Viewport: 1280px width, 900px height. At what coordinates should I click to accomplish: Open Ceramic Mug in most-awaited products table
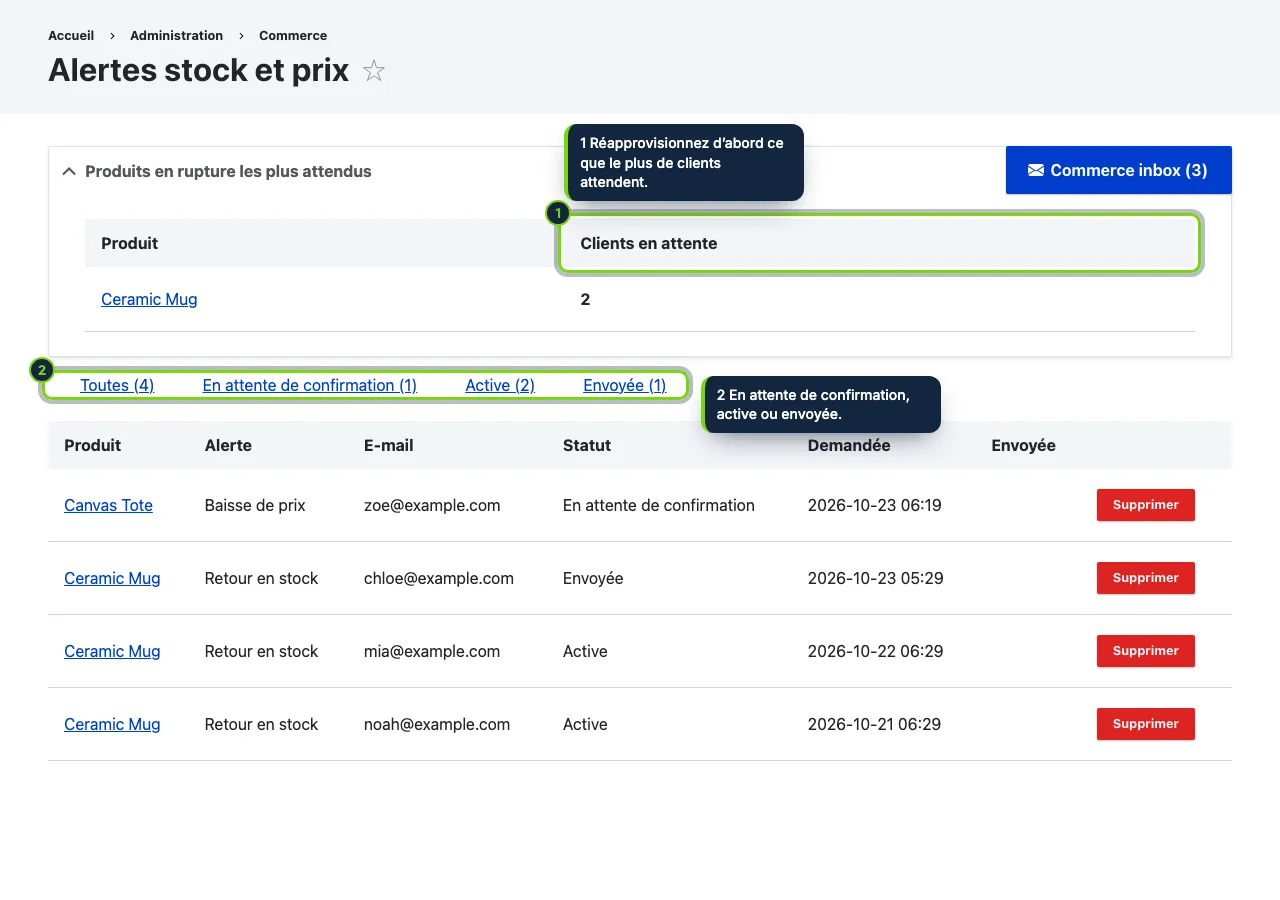click(149, 299)
